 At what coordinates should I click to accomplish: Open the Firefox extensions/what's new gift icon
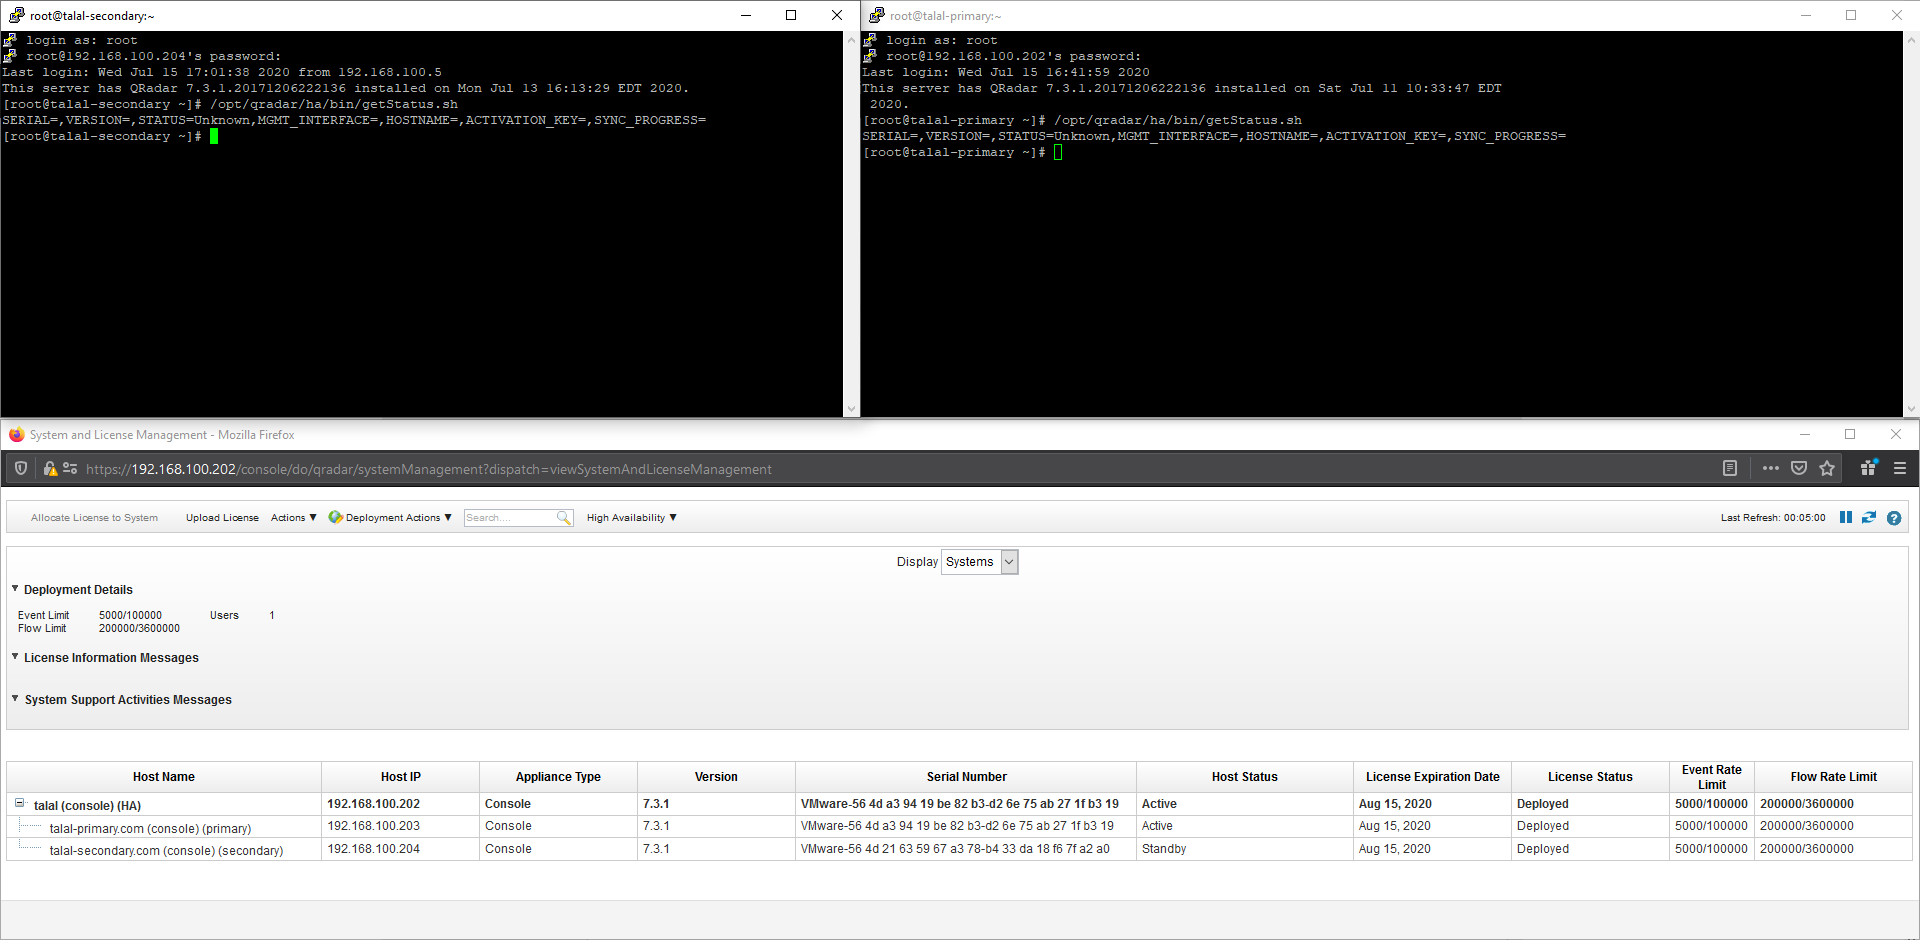point(1868,467)
